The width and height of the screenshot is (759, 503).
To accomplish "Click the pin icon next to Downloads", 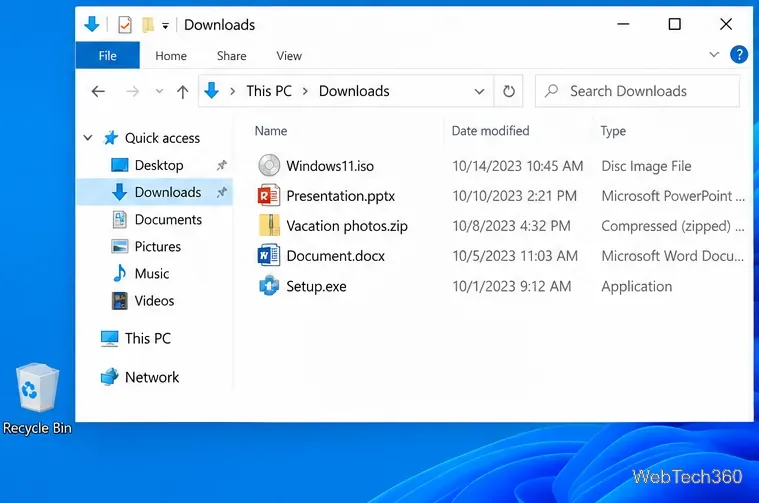I will pos(222,192).
